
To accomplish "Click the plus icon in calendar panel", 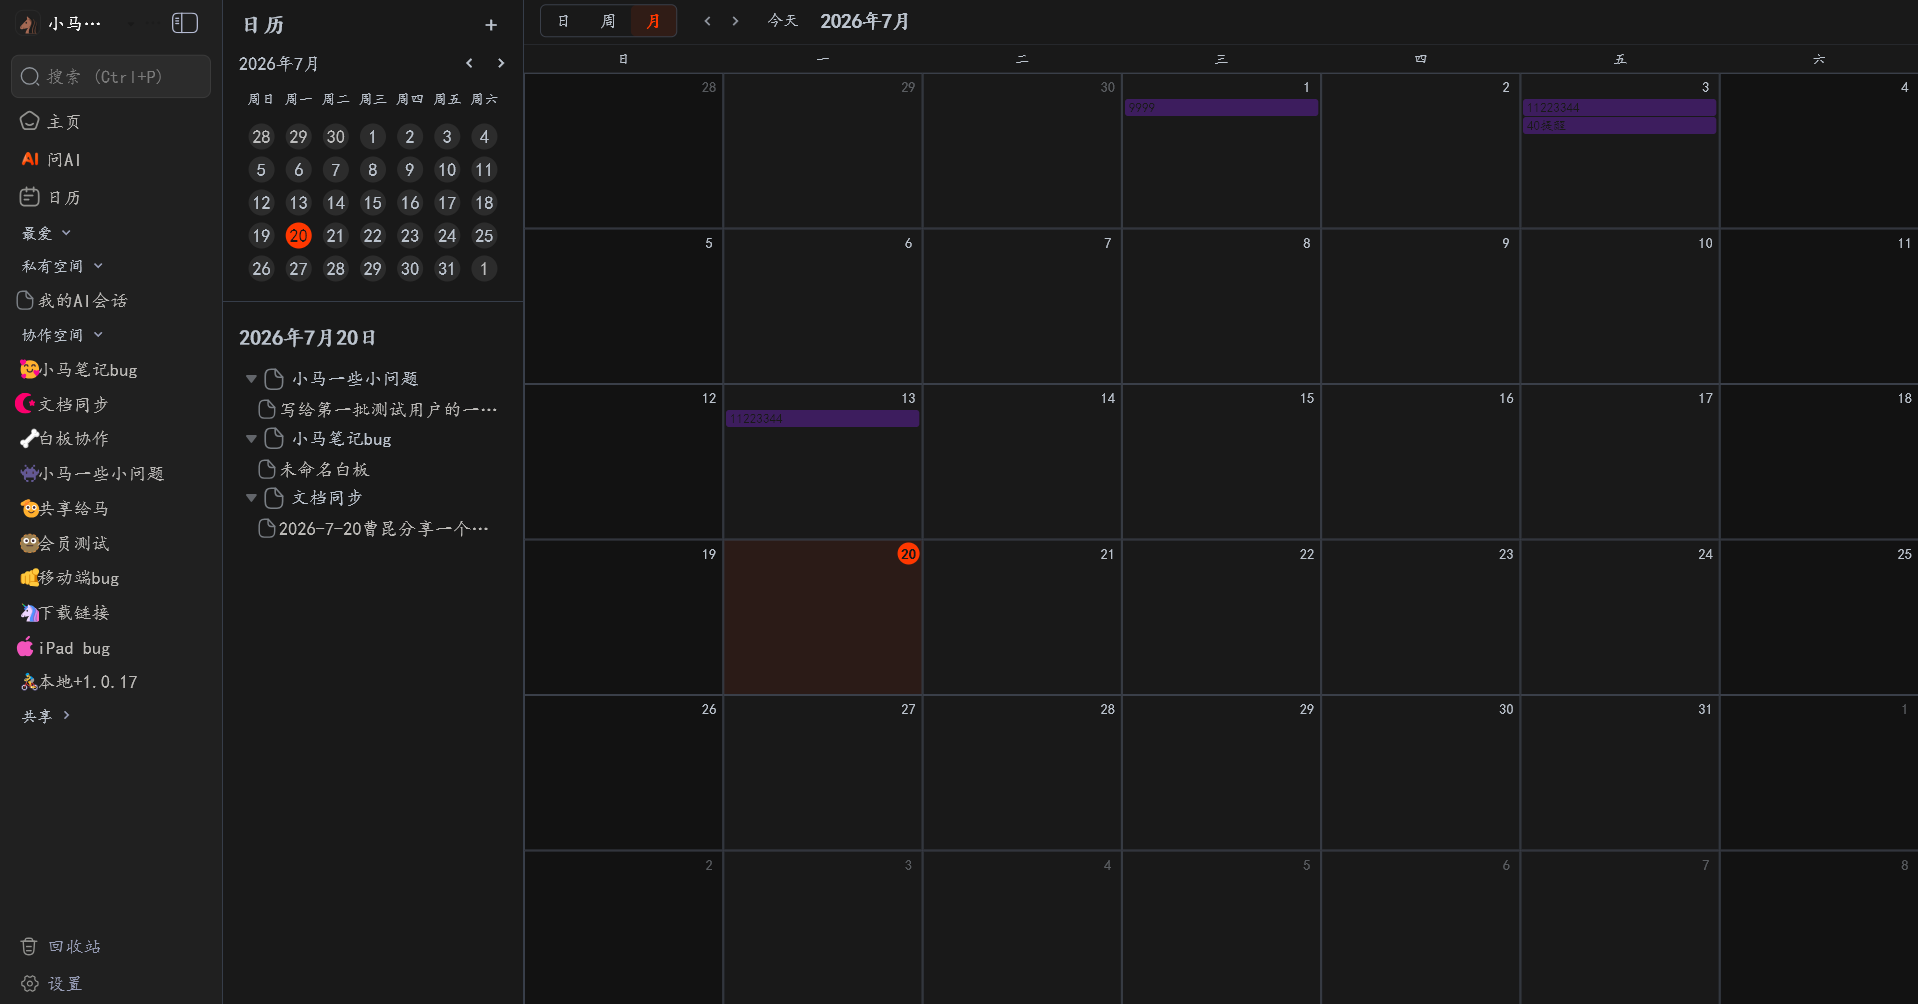I will 491,25.
